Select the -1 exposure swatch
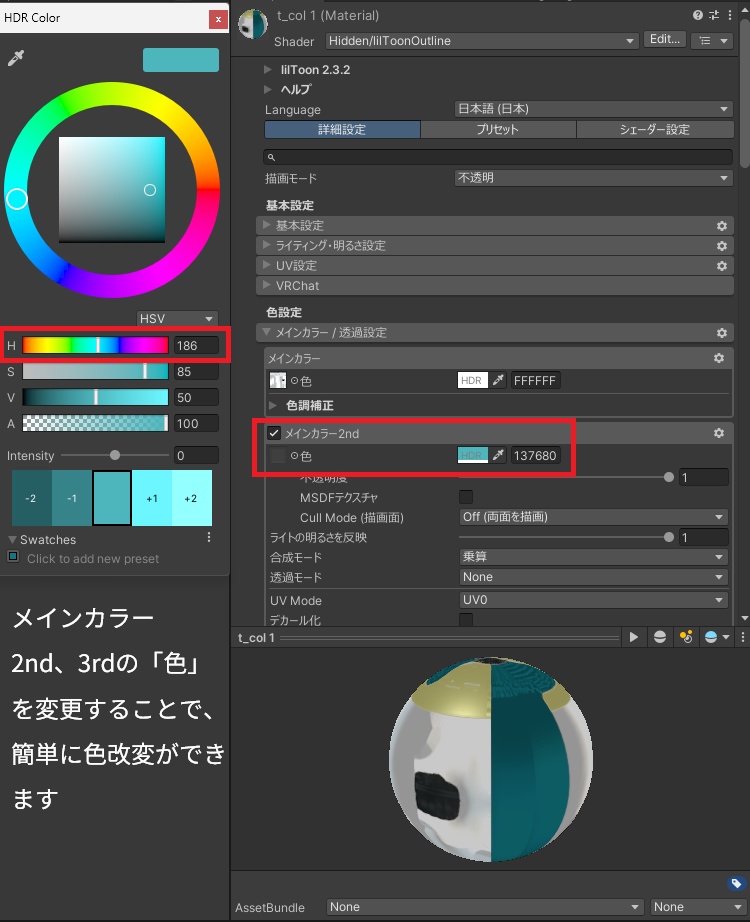Screen dimensions: 750x922 click(x=72, y=498)
